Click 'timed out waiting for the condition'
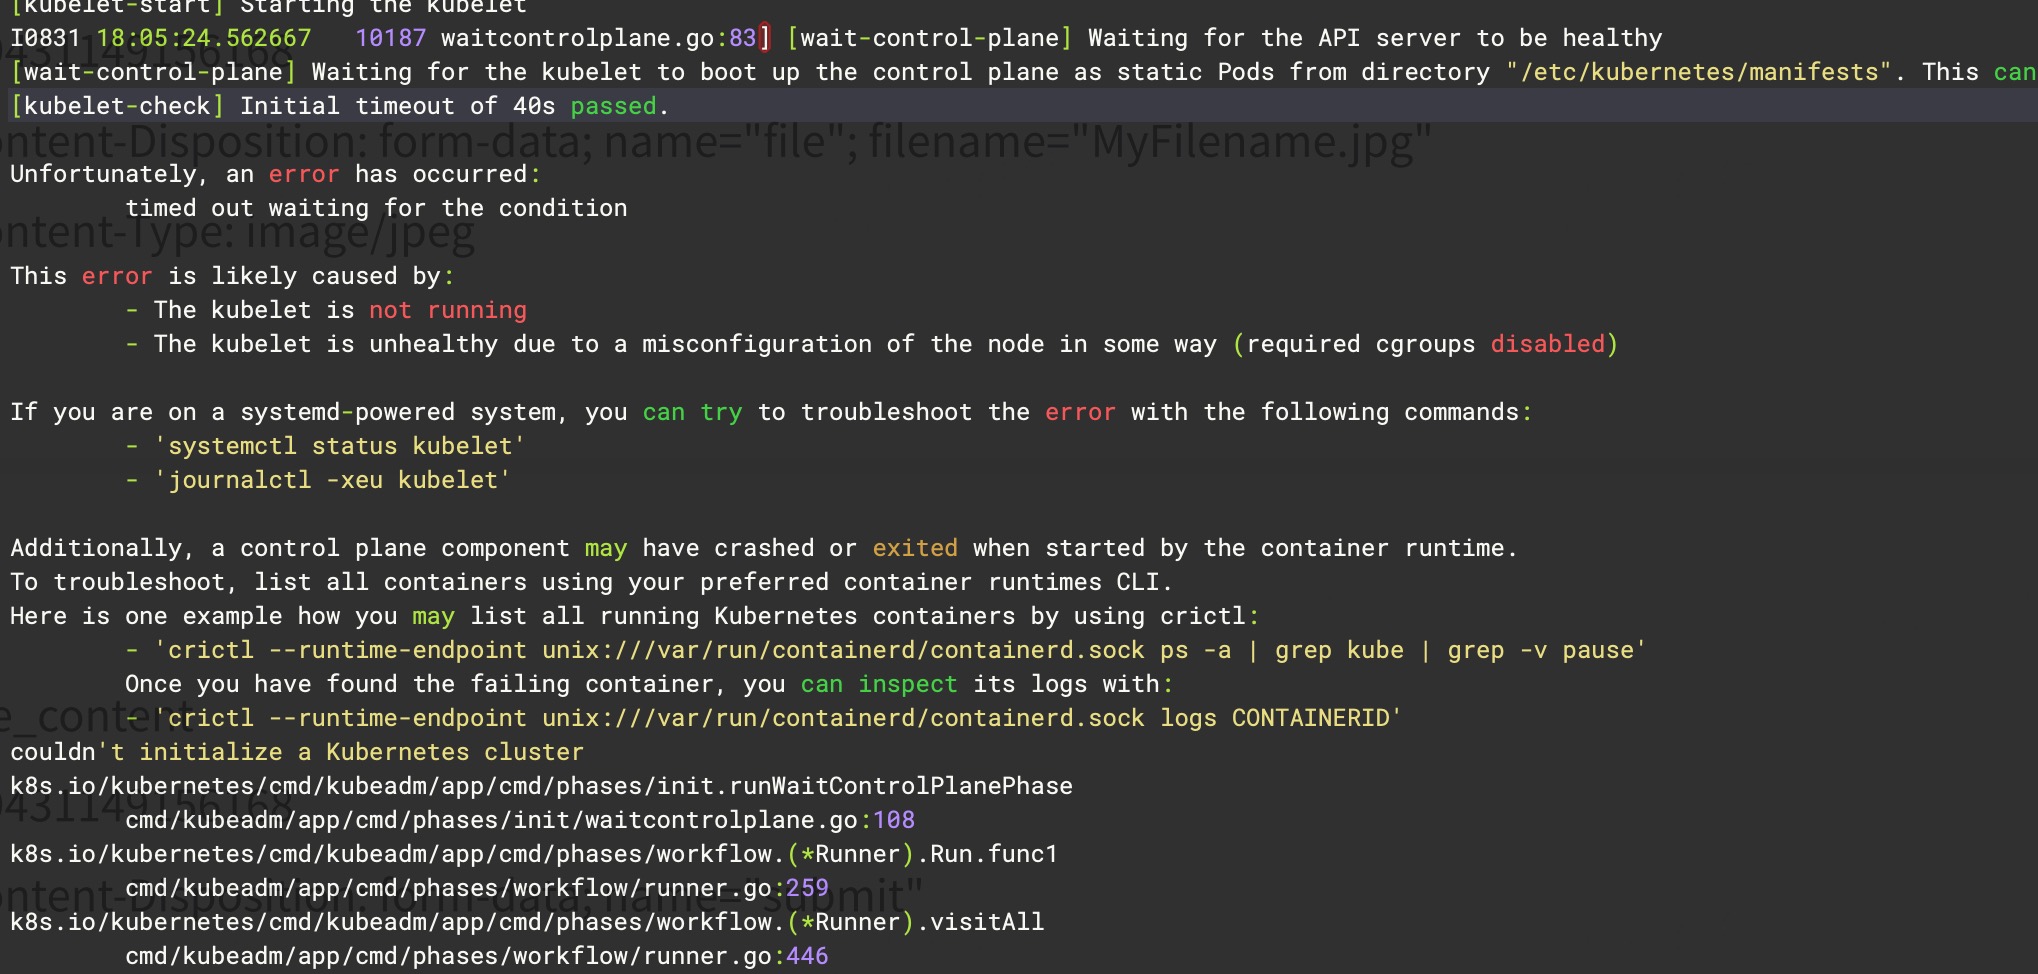This screenshot has width=2038, height=974. [x=376, y=208]
